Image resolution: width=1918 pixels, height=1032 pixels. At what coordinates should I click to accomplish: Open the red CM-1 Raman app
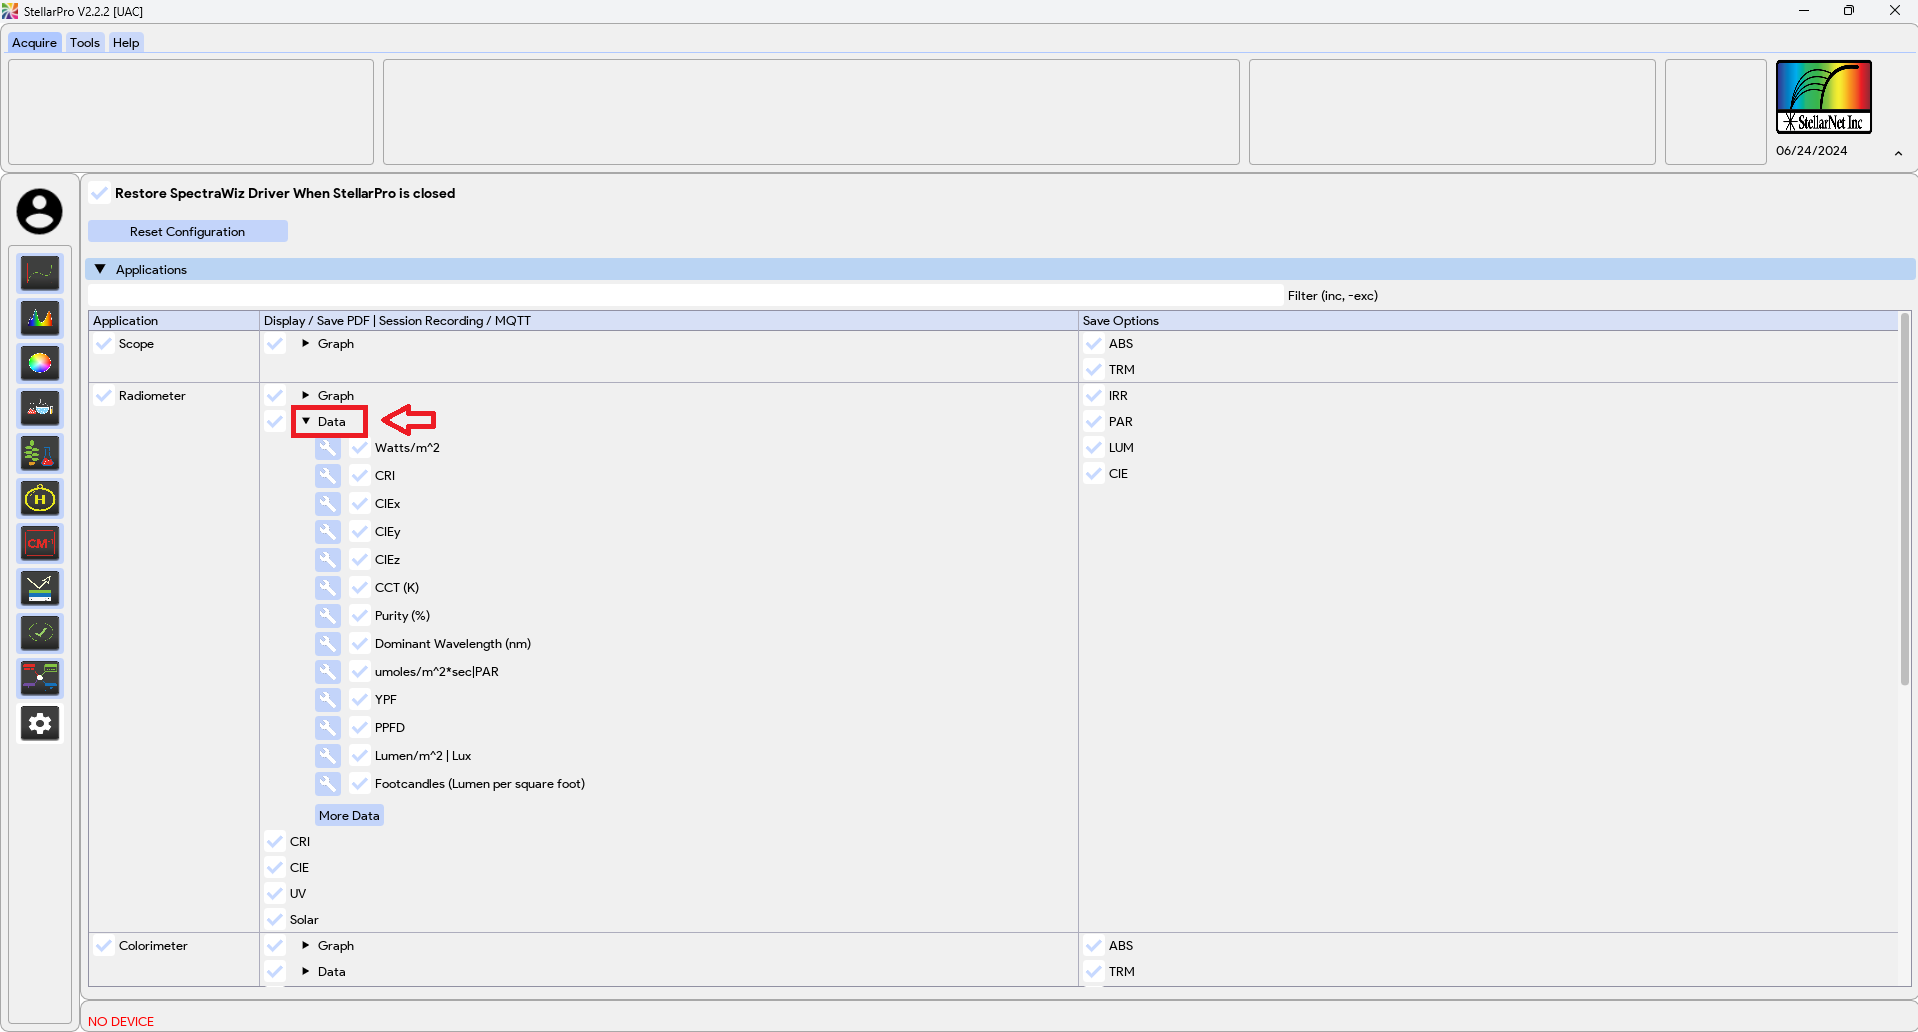point(40,543)
